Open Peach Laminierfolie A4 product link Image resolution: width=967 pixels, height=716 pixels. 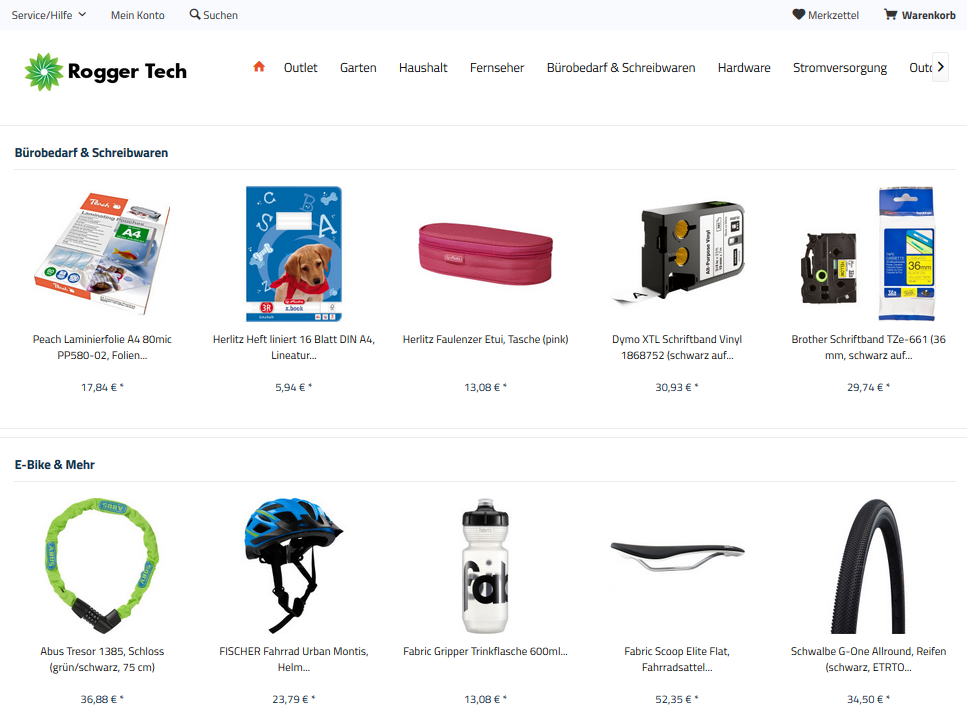pyautogui.click(x=102, y=347)
